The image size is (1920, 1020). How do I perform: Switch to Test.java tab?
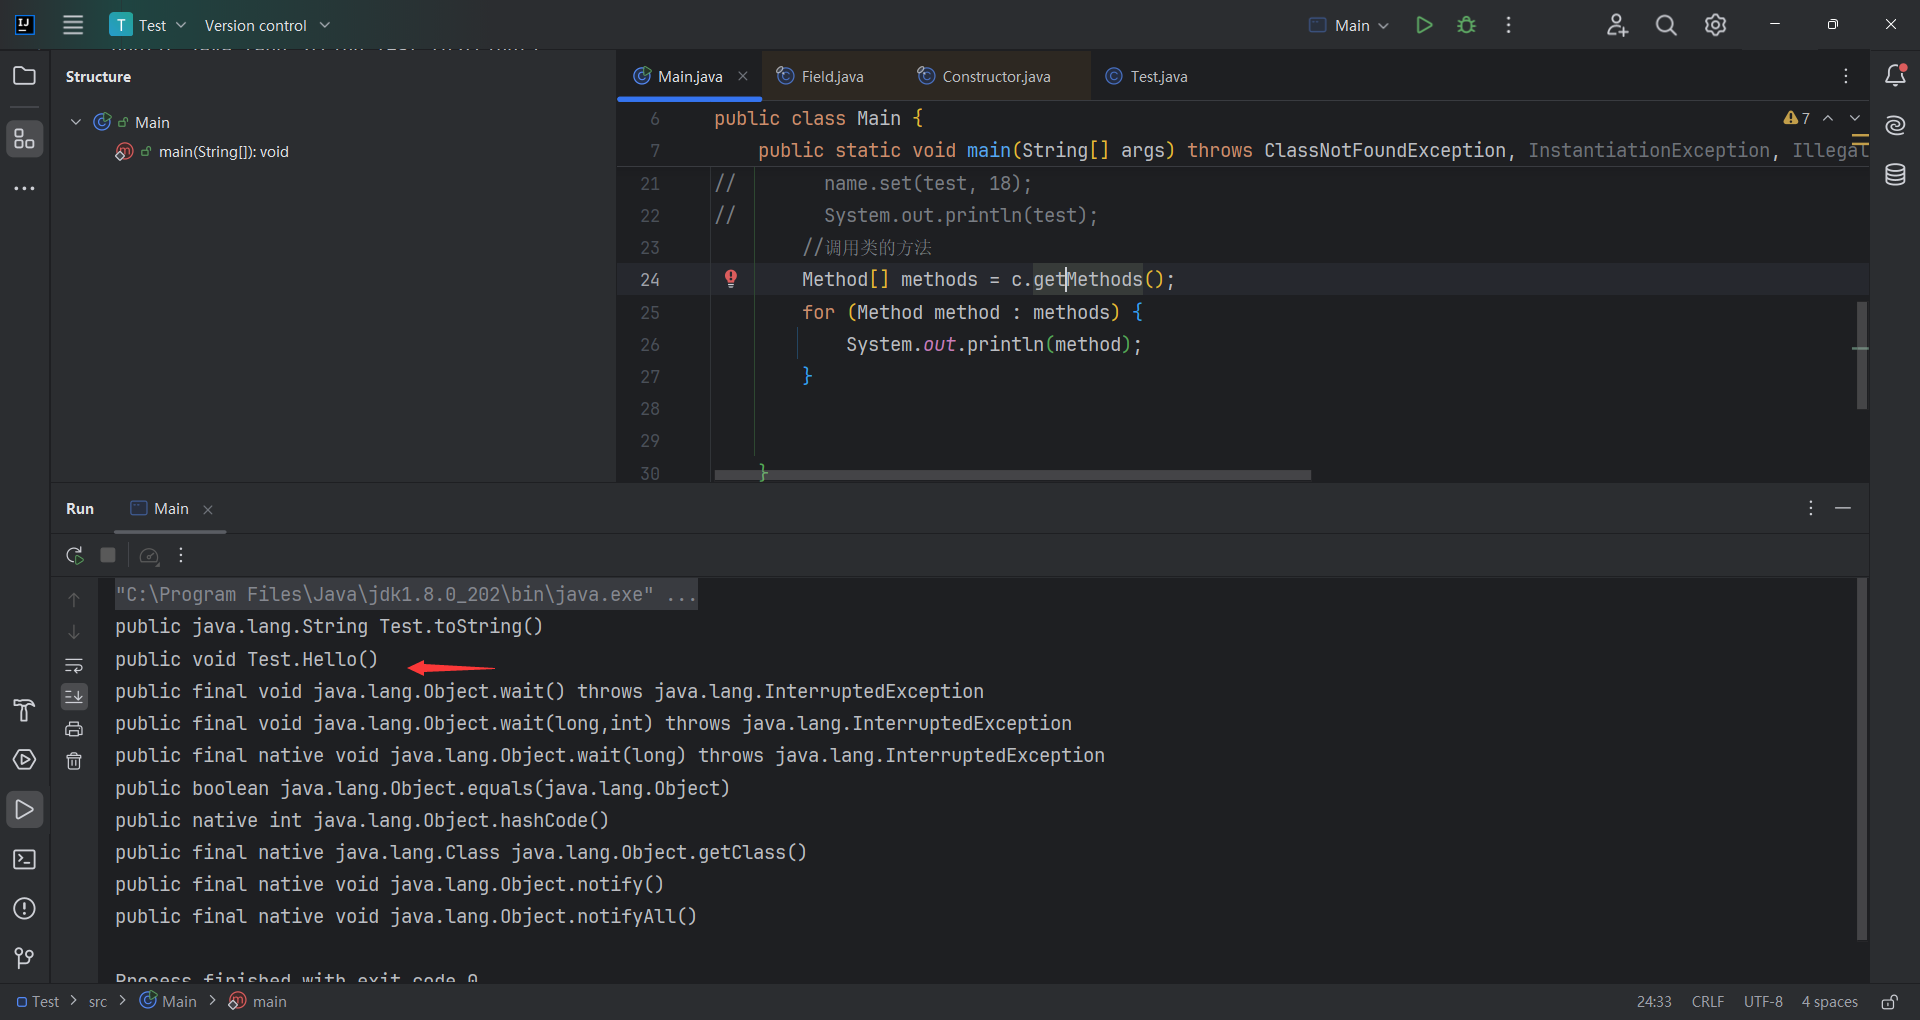point(1158,76)
